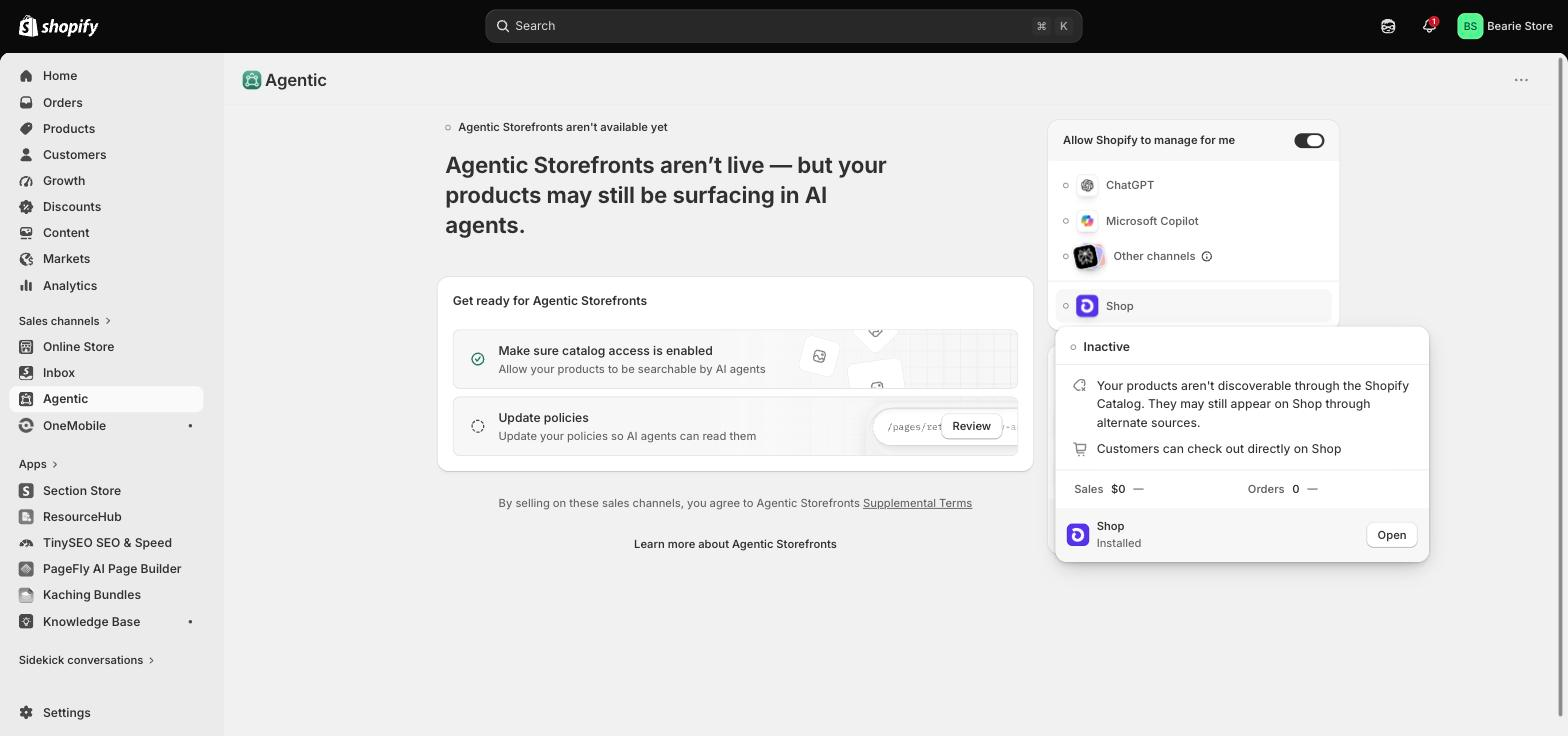This screenshot has width=1568, height=736.
Task: Select the Agentic sales channel
Action: point(106,398)
